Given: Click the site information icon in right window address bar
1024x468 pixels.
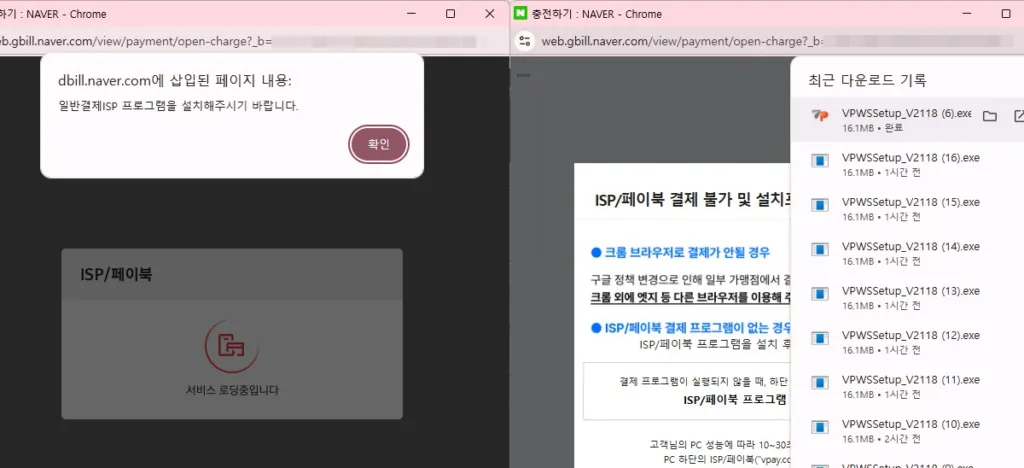Looking at the screenshot, I should click(524, 41).
